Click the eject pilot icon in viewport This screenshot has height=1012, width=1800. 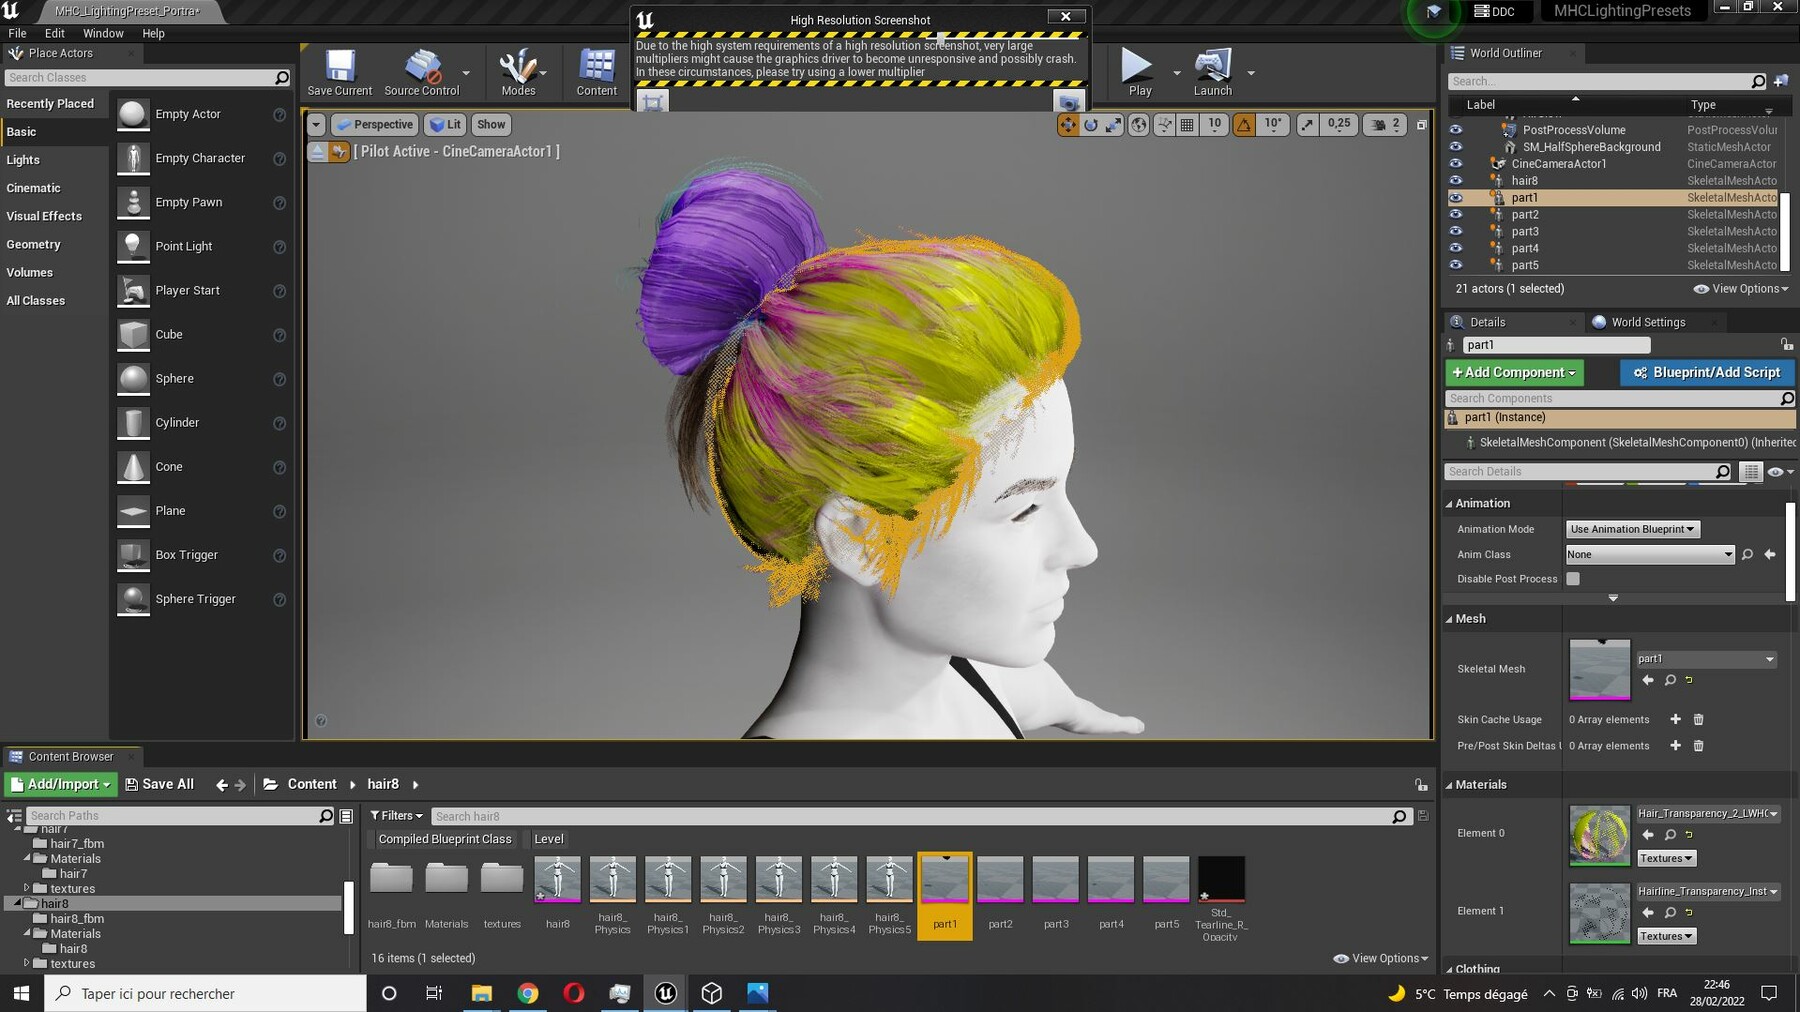317,152
